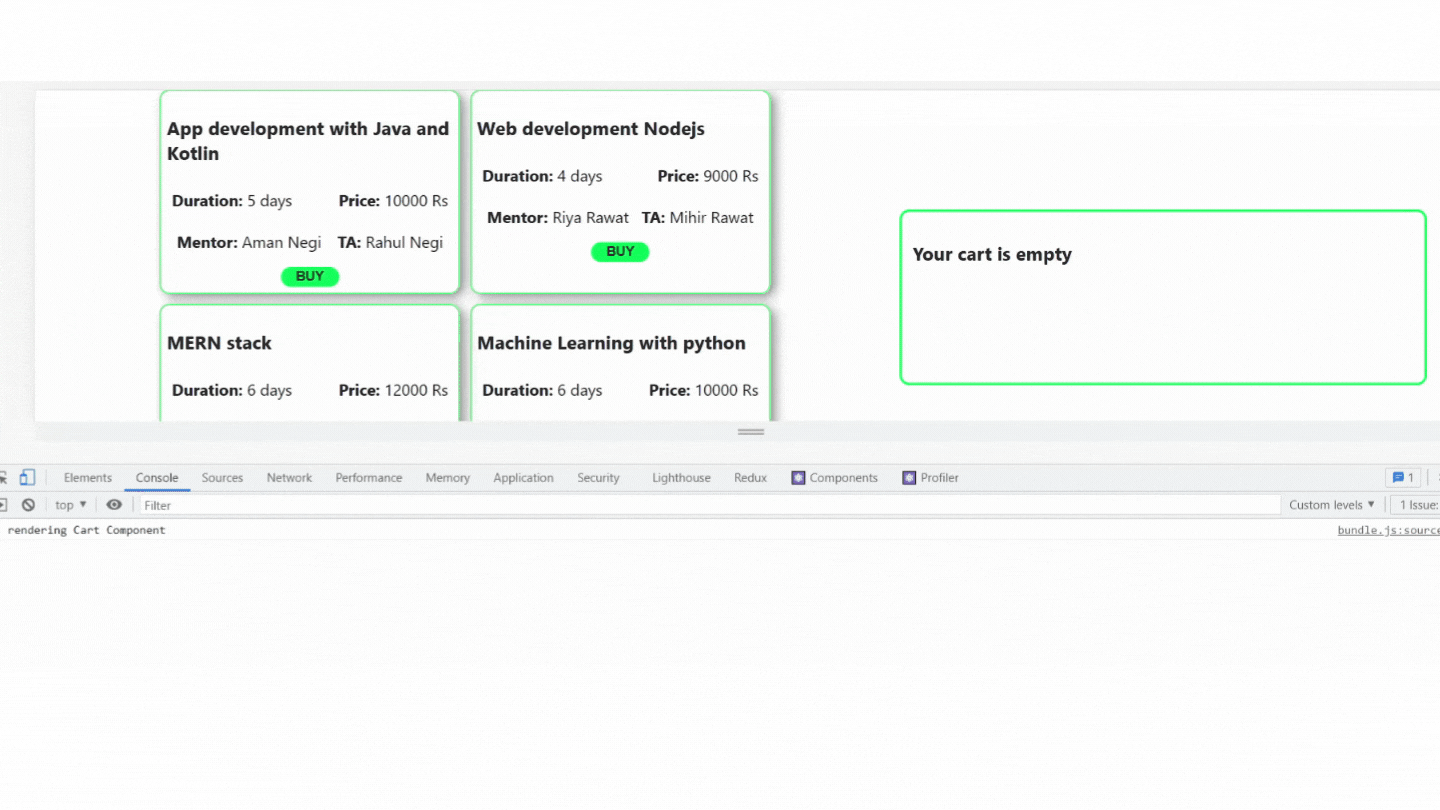Create a live expression with the eye icon
1440x810 pixels.
coord(114,505)
